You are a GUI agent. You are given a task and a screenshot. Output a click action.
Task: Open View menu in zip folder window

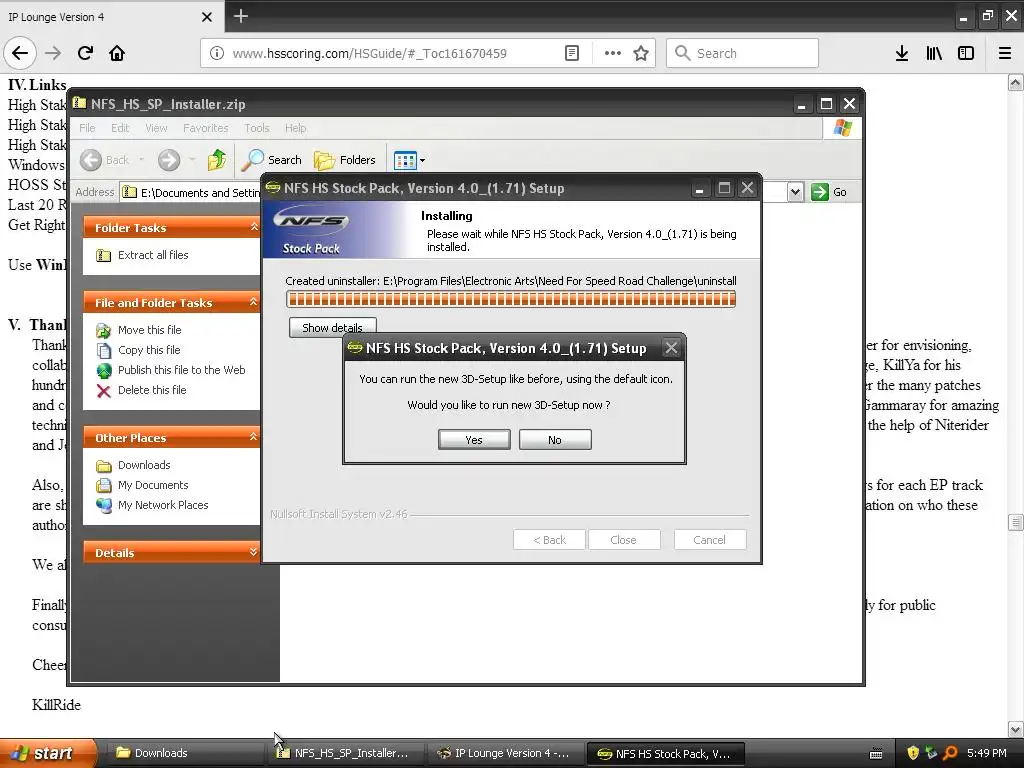click(156, 128)
